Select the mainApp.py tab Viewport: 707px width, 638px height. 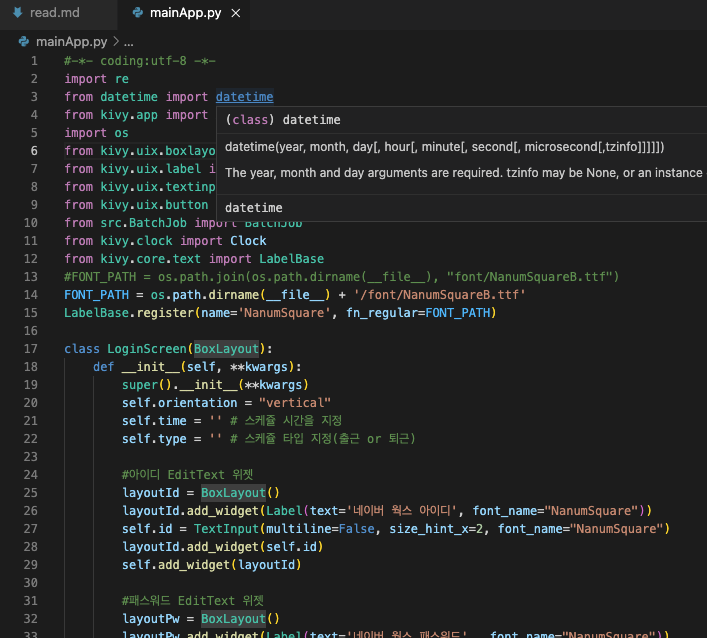(185, 13)
